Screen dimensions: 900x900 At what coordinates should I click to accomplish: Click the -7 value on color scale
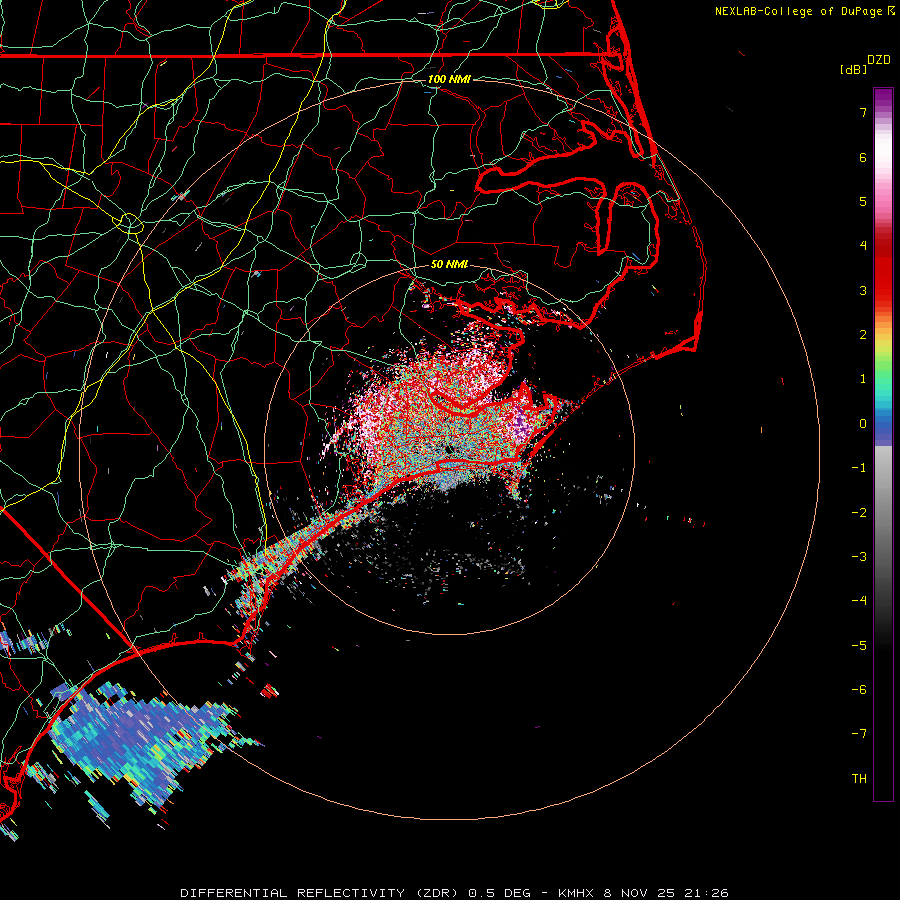click(859, 734)
